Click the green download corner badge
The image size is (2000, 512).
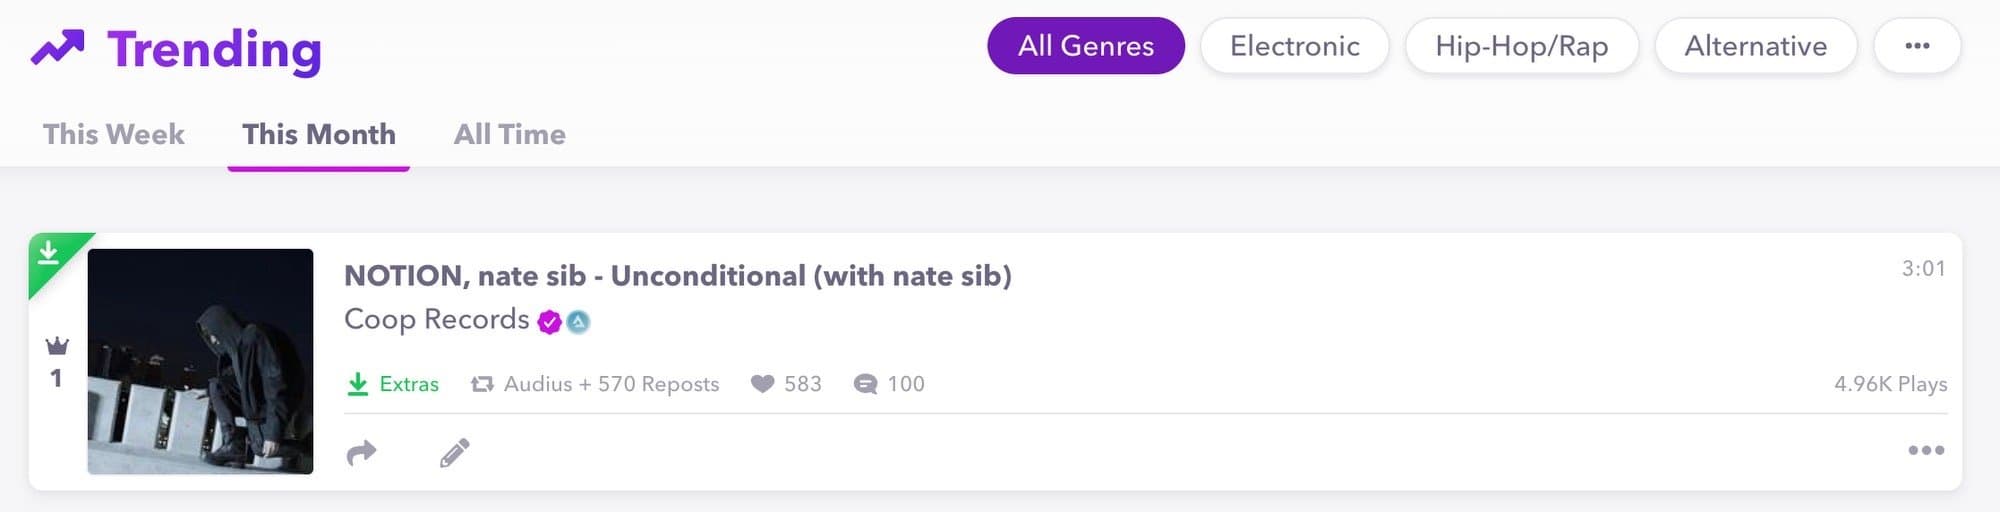48,254
